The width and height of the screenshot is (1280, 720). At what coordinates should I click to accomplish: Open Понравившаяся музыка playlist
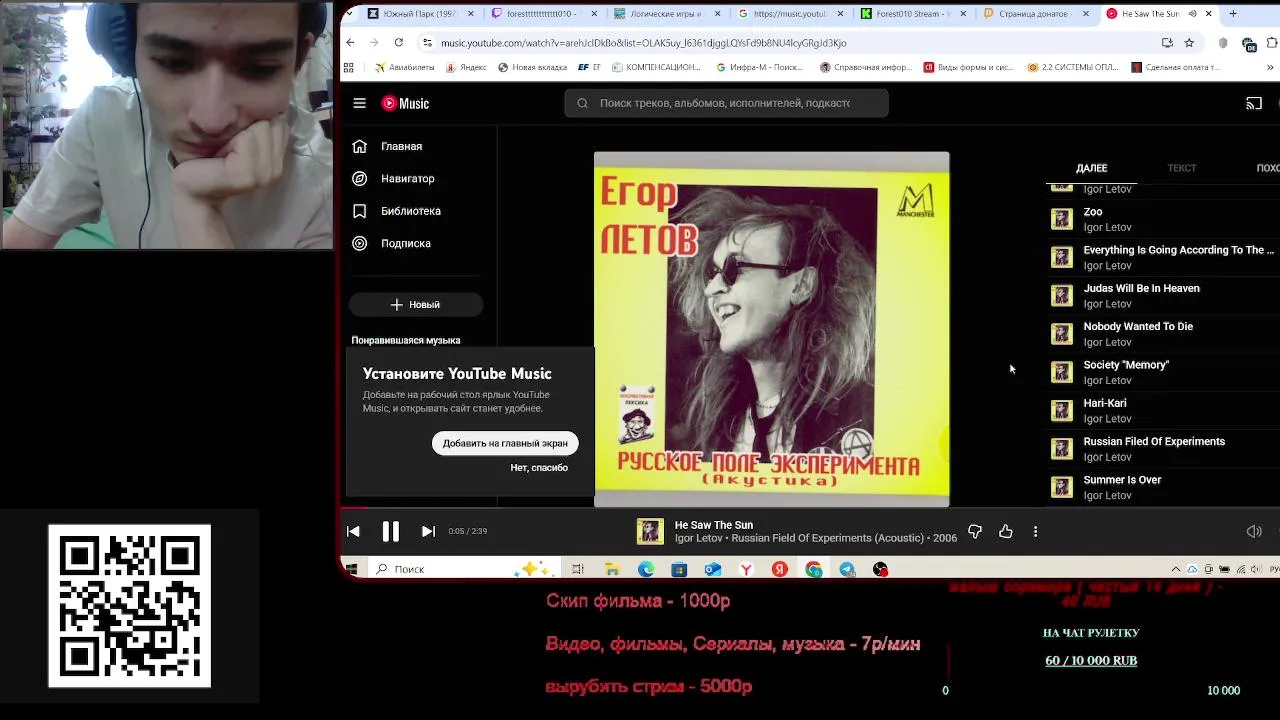pos(406,340)
